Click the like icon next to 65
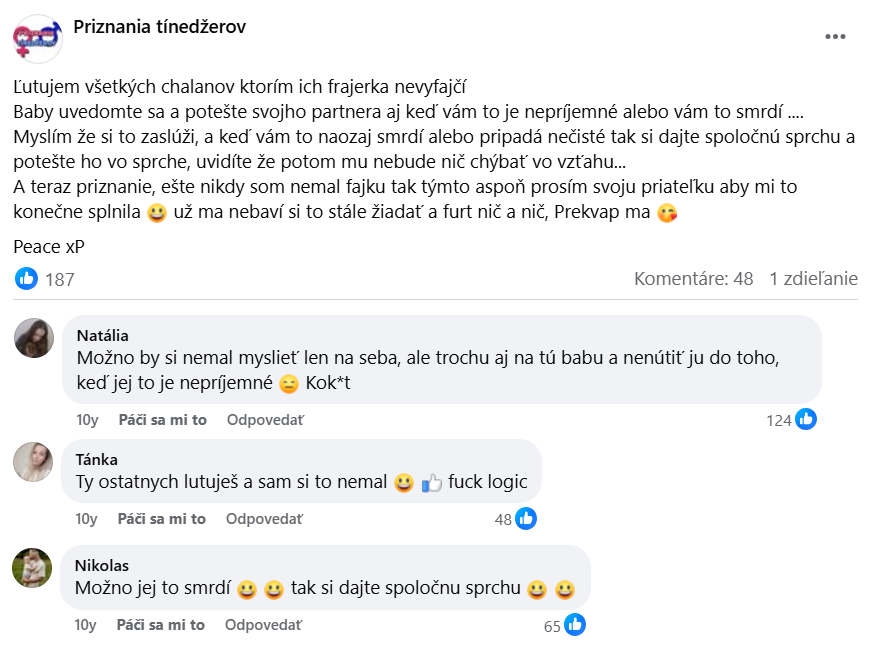The width and height of the screenshot is (869, 648). click(575, 625)
